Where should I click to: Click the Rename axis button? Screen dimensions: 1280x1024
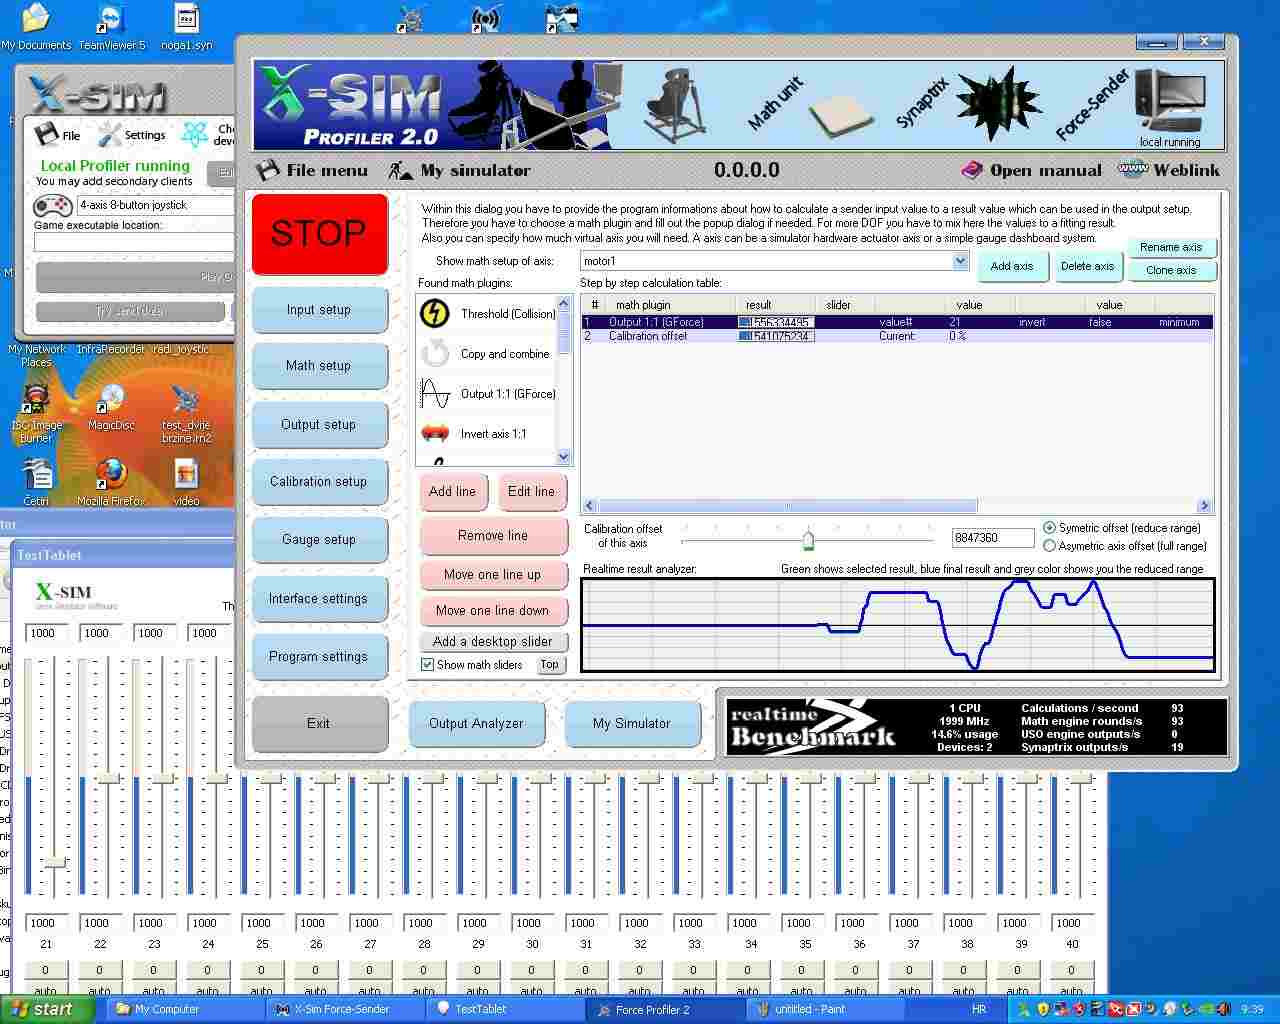coord(1171,247)
